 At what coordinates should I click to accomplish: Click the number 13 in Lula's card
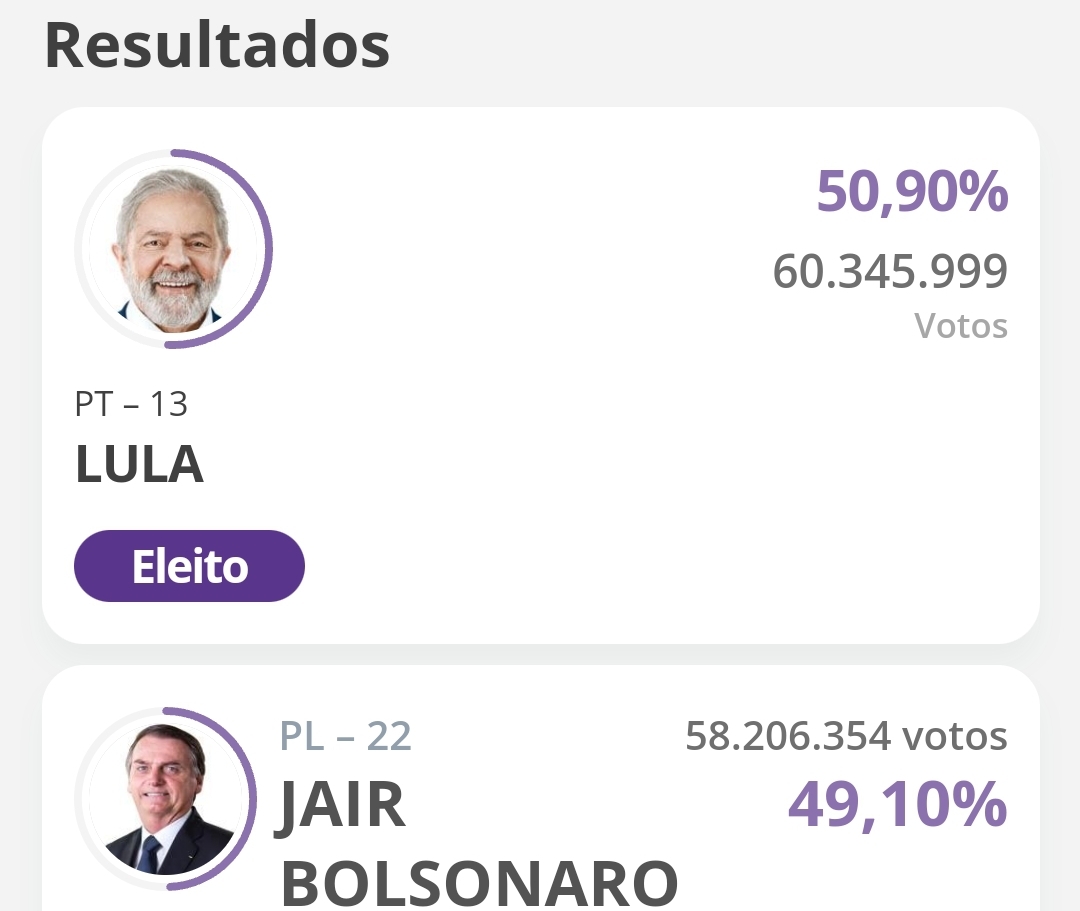click(169, 404)
